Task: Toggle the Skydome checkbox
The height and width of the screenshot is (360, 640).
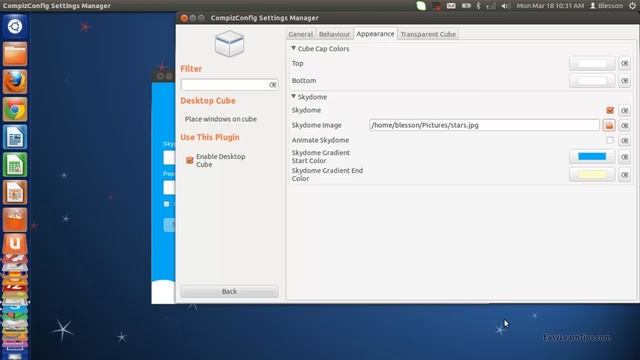Action: click(x=610, y=110)
